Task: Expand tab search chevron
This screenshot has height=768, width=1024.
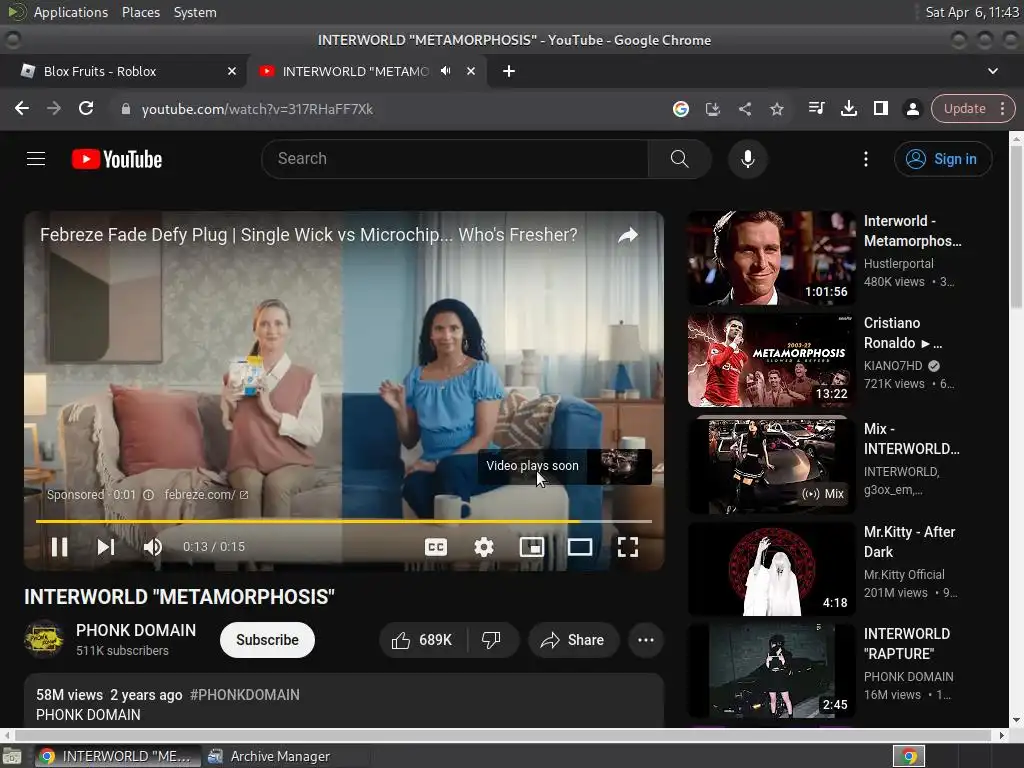Action: [x=993, y=71]
